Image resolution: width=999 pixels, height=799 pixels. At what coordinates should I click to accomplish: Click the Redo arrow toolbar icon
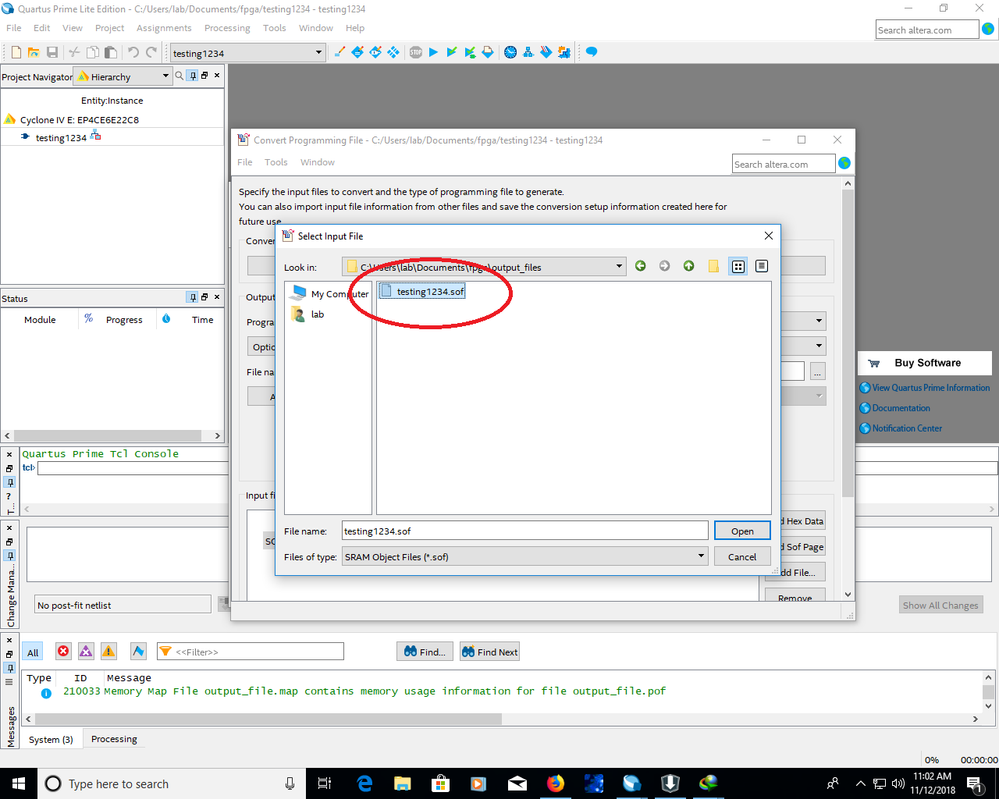(x=152, y=52)
